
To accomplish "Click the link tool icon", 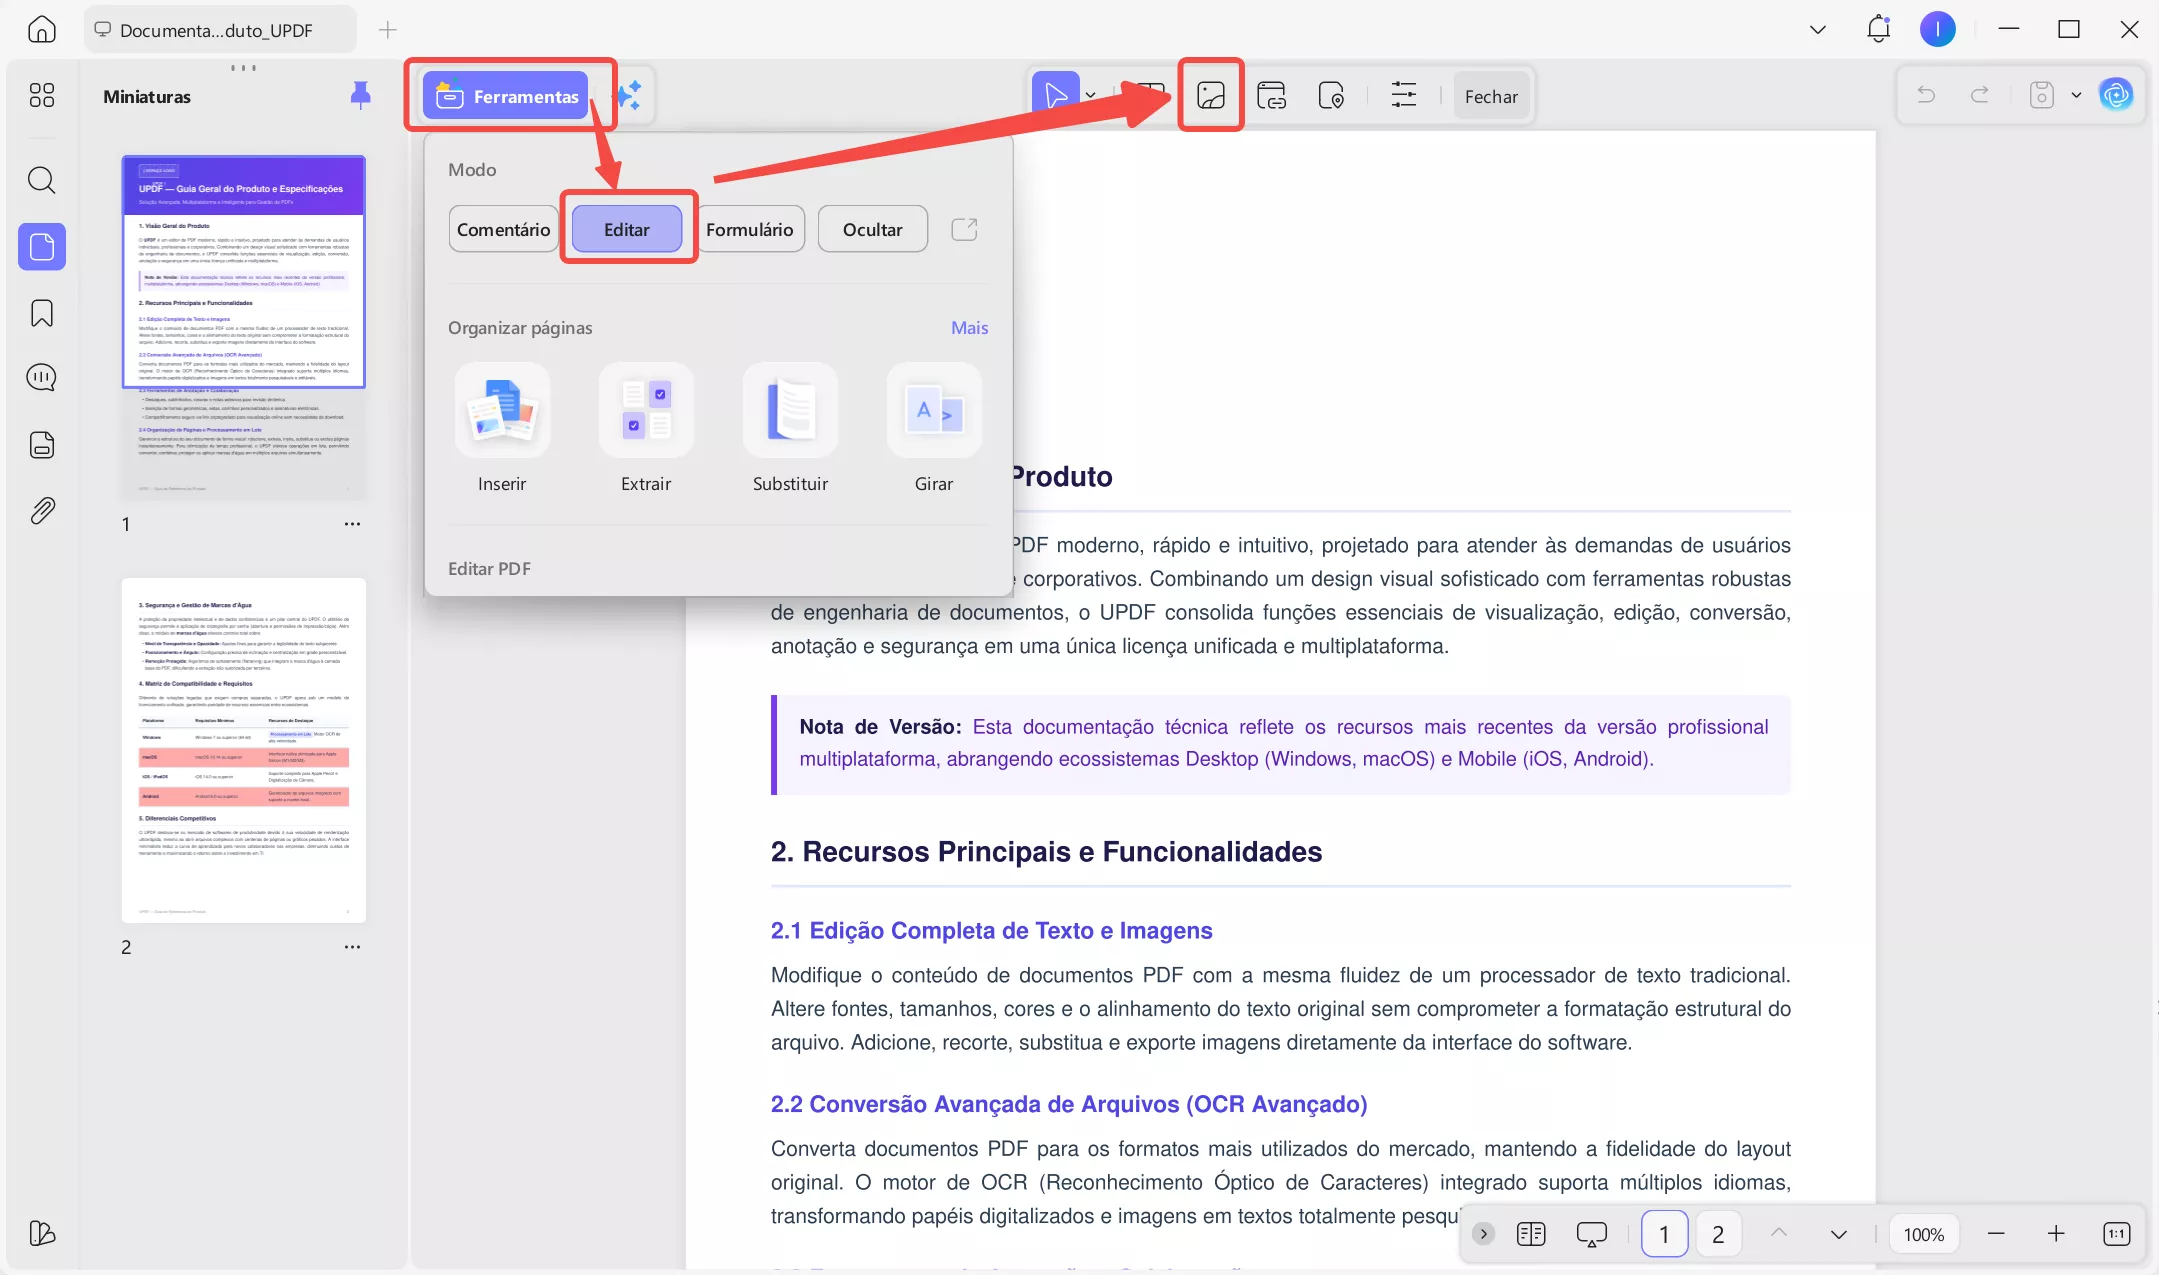I will pyautogui.click(x=1271, y=96).
